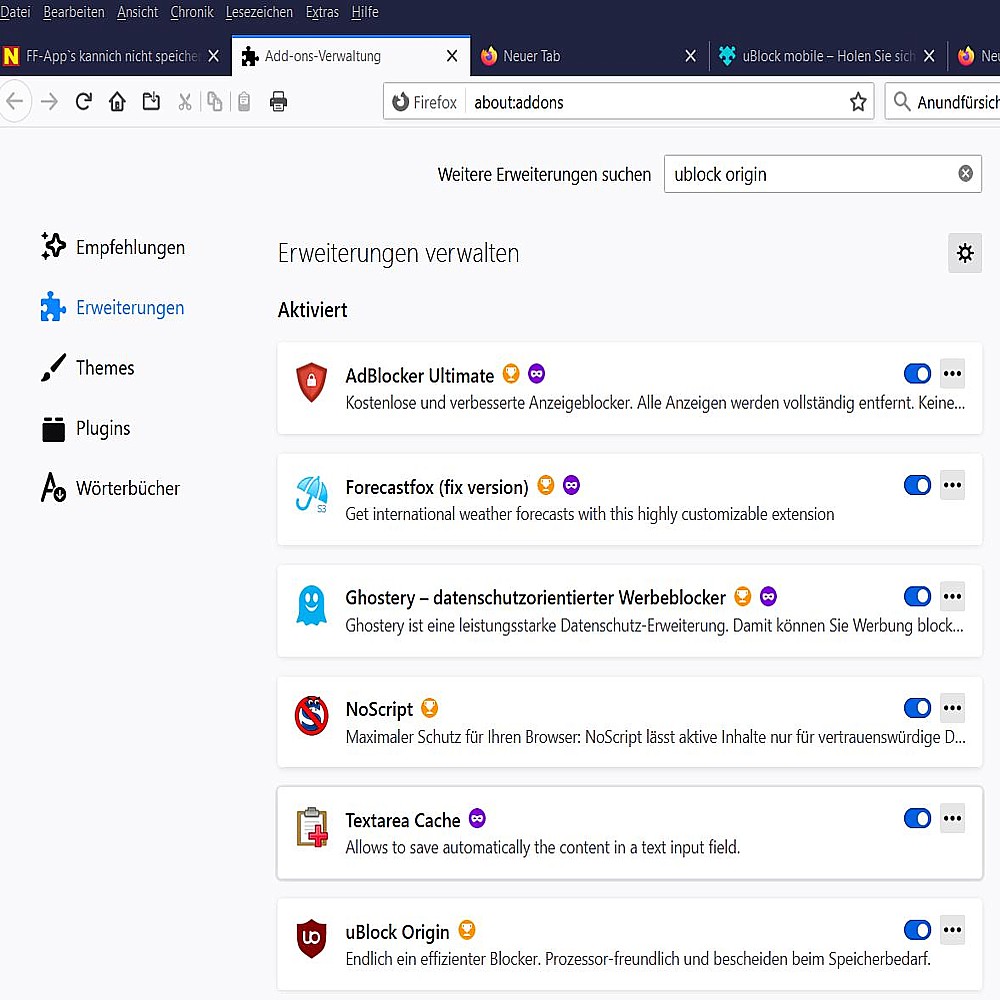Open NoScript three-dot menu
Viewport: 1000px width, 1000px height.
pyautogui.click(x=952, y=708)
